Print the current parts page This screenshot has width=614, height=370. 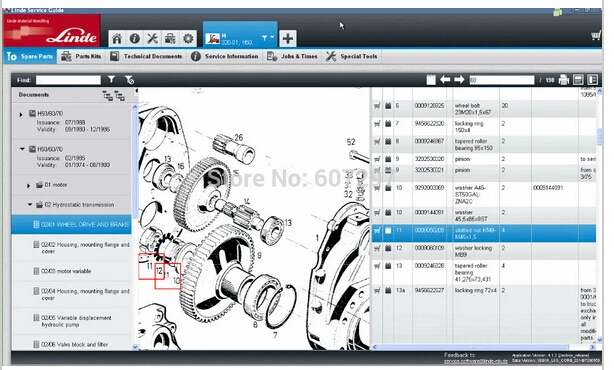coord(563,79)
